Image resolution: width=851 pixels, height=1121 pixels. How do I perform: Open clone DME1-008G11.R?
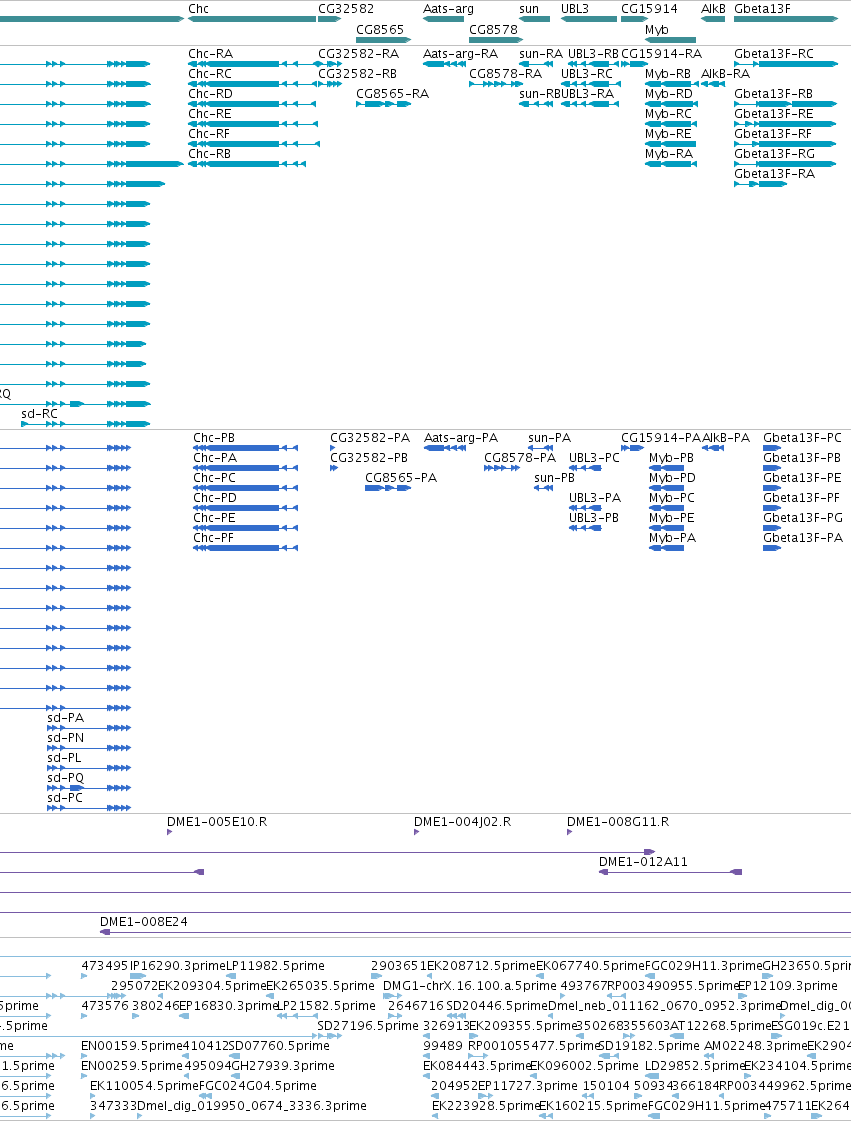pos(618,822)
